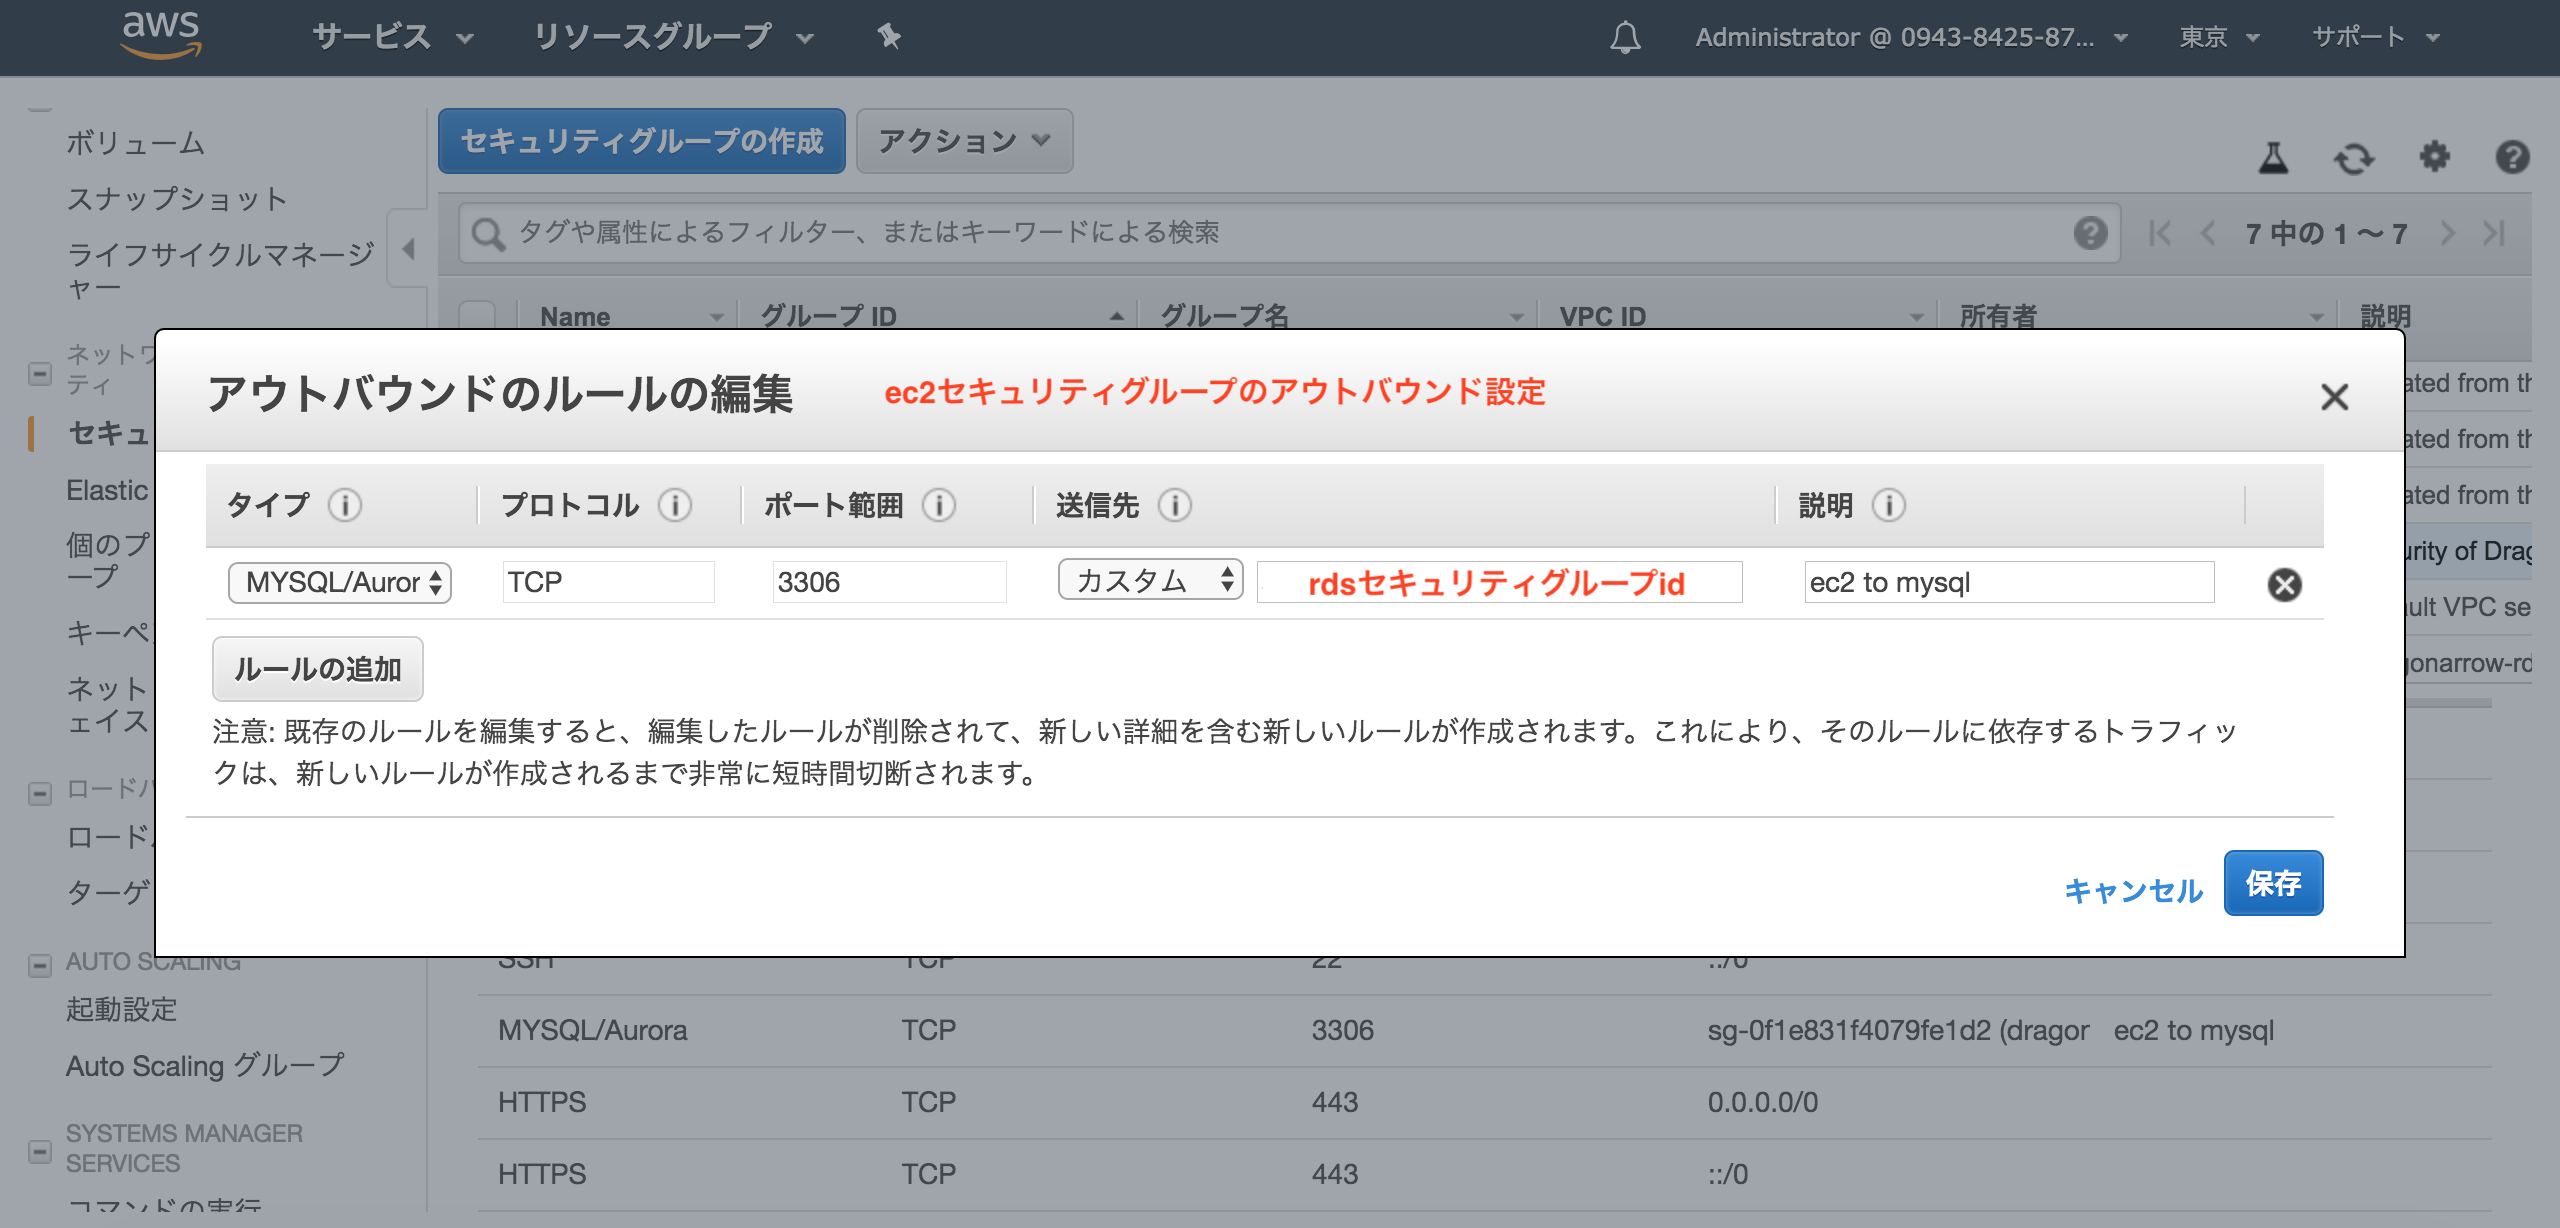Click the ルールの追加 button
The image size is (2560, 1228).
click(x=317, y=668)
